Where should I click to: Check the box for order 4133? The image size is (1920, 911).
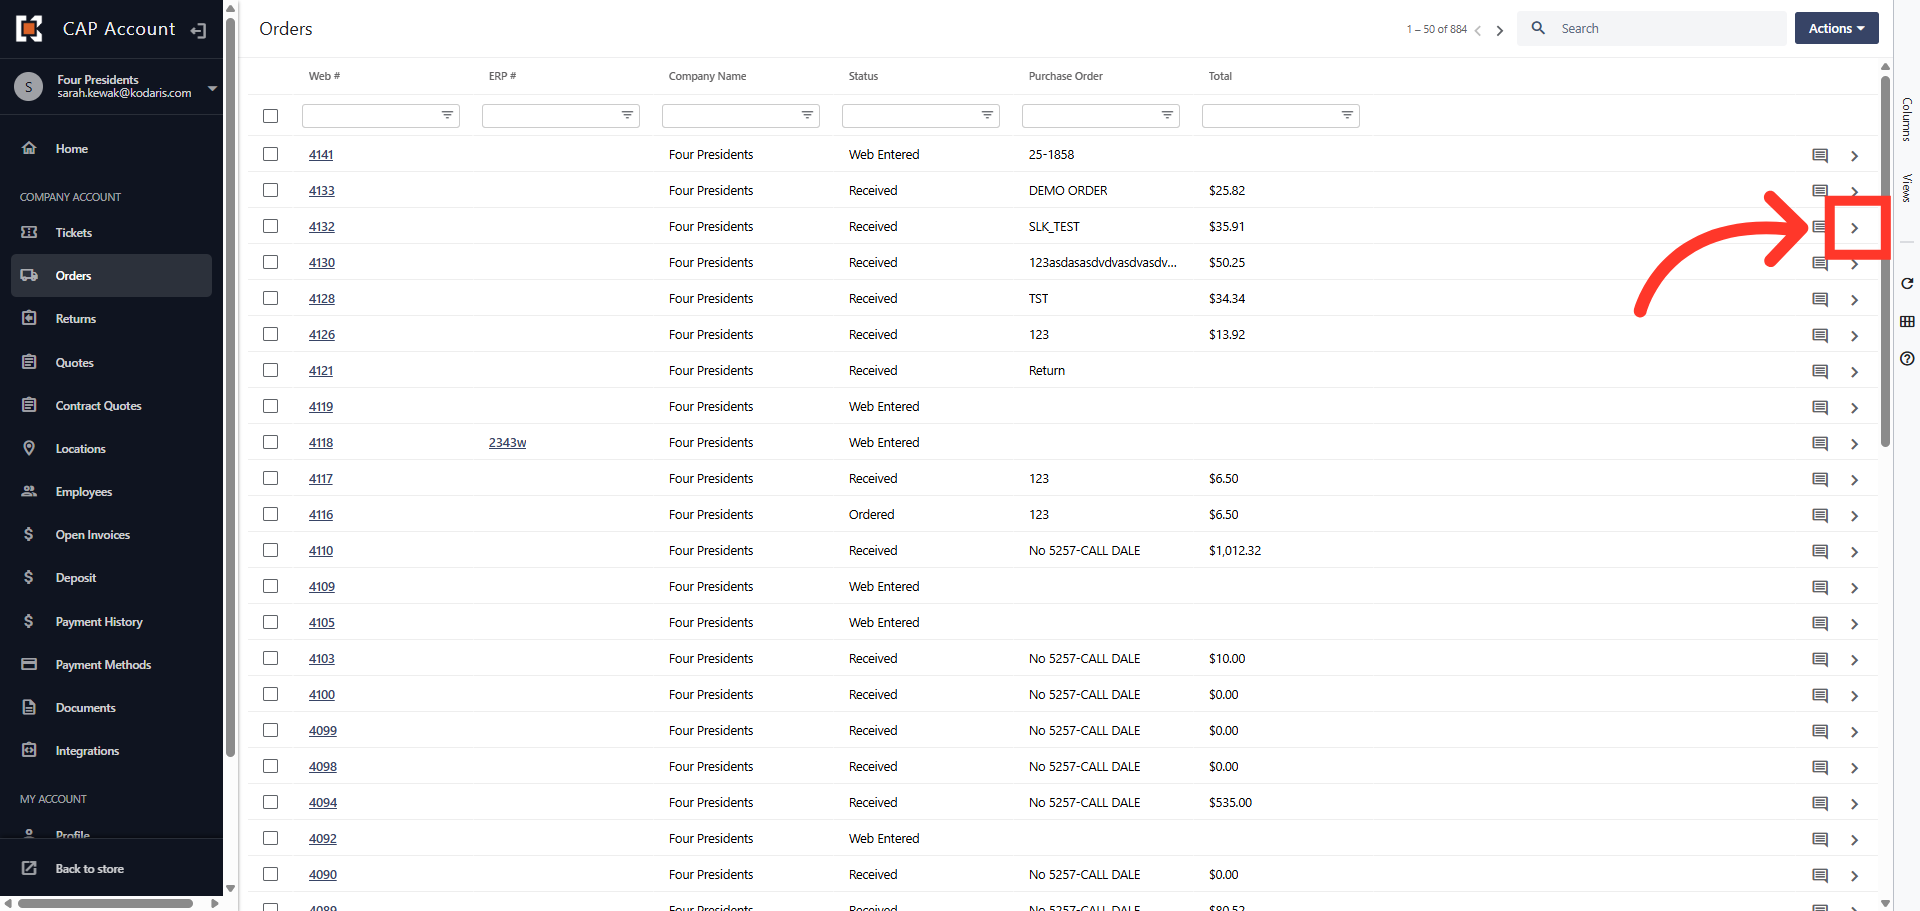270,190
